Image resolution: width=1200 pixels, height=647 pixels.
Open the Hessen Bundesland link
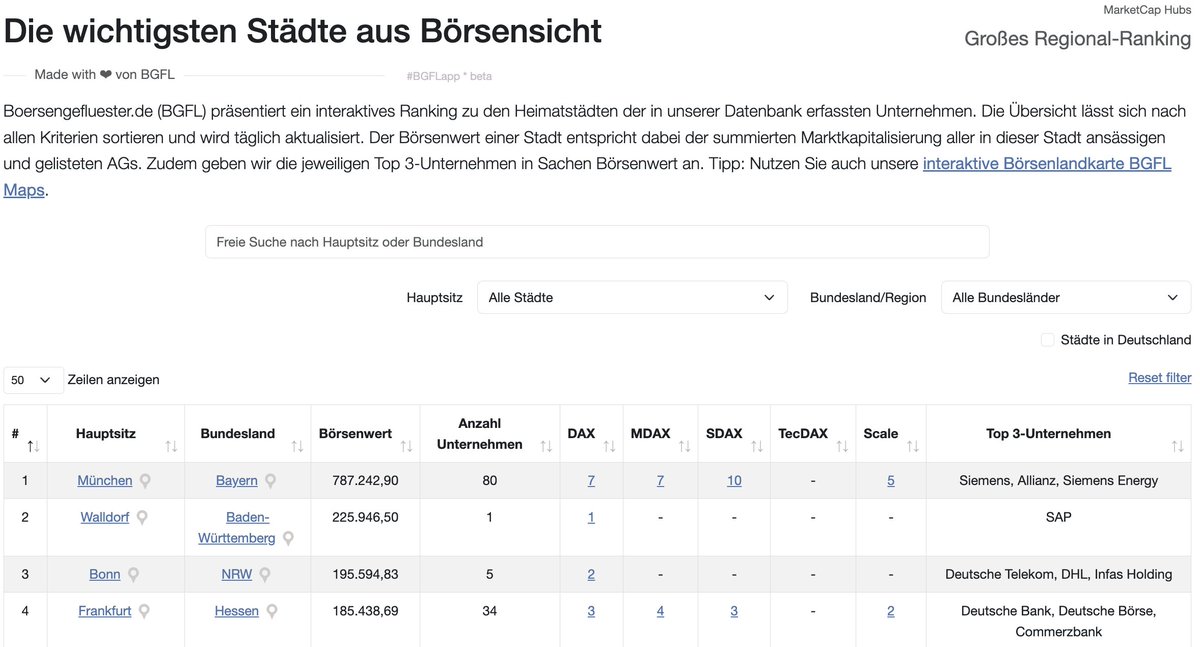pyautogui.click(x=237, y=611)
